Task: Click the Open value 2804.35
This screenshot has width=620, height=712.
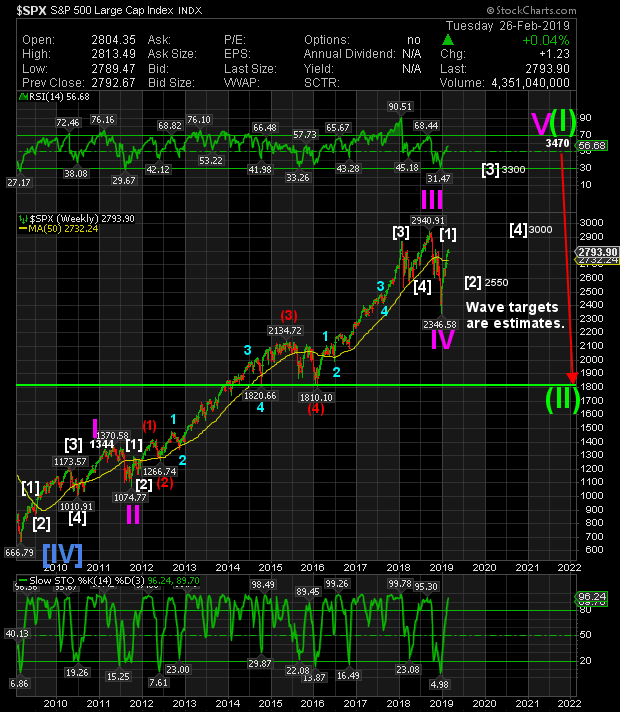Action: point(114,40)
